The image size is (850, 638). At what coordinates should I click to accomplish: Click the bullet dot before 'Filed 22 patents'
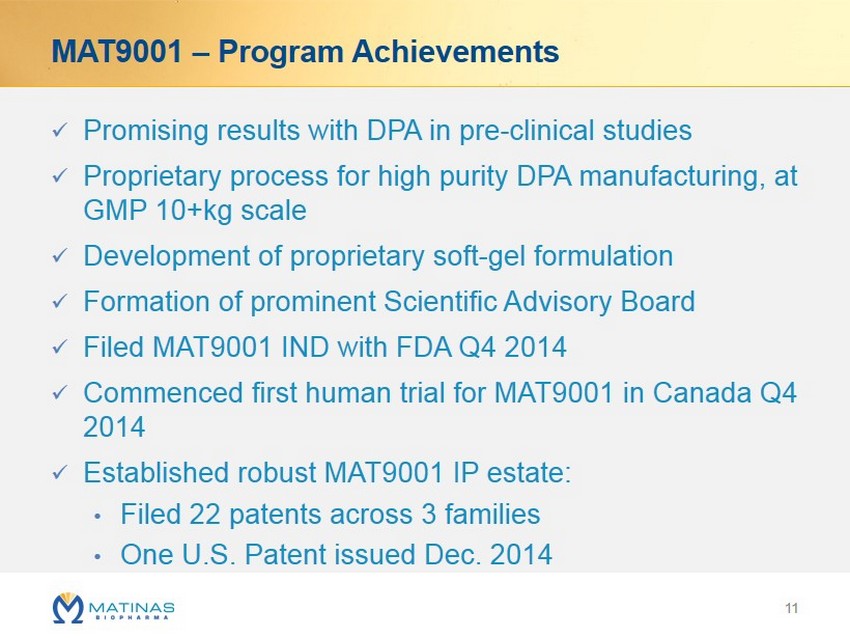coord(97,516)
